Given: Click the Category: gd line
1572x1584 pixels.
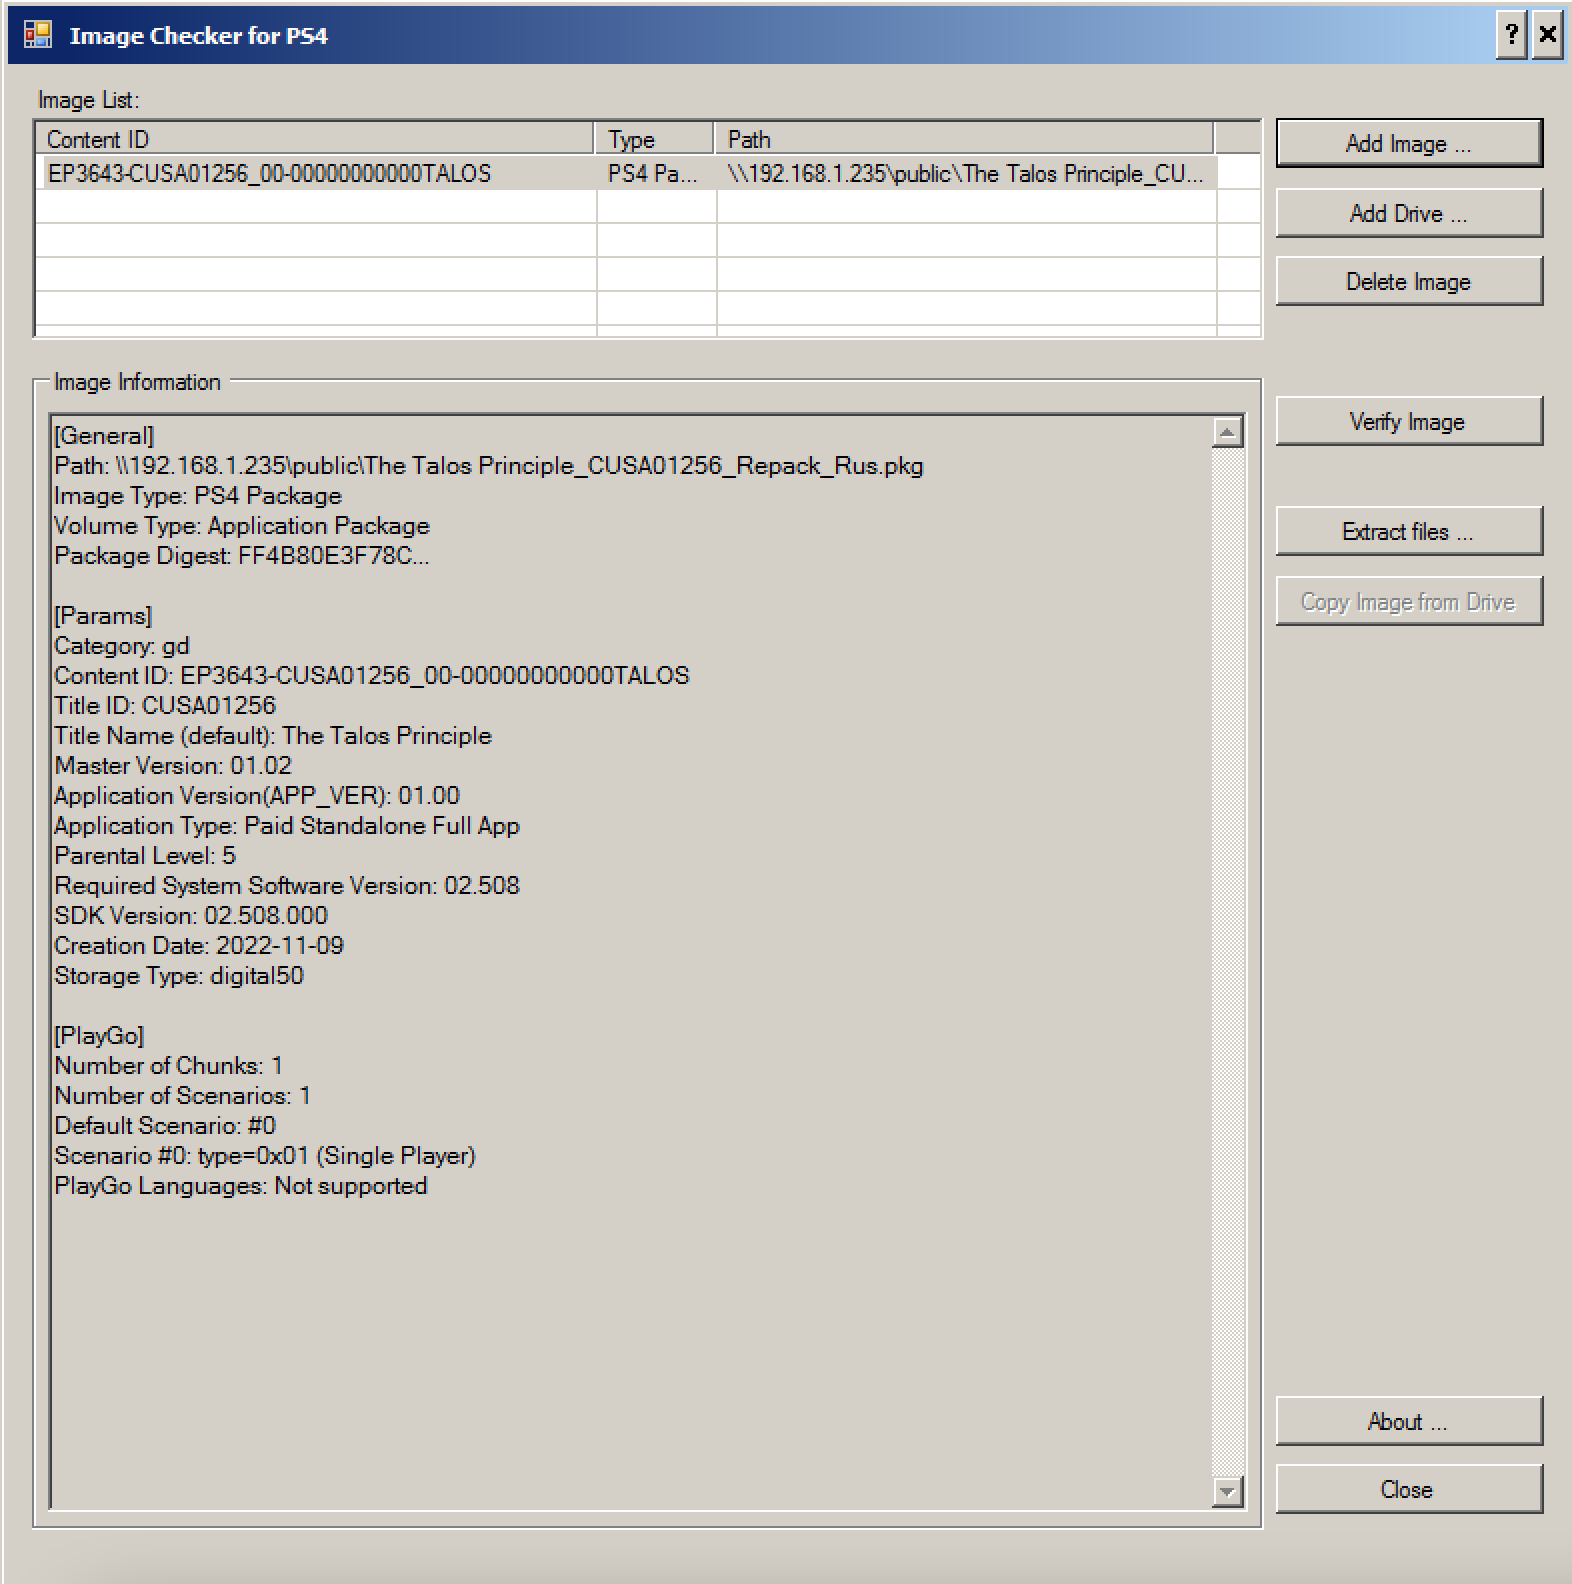Looking at the screenshot, I should tap(122, 646).
